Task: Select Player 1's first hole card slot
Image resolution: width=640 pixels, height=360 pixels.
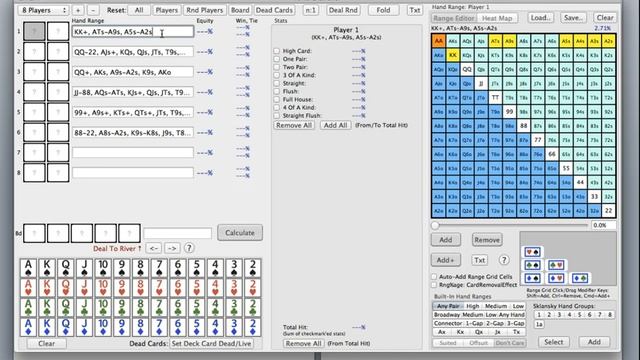Action: (34, 31)
